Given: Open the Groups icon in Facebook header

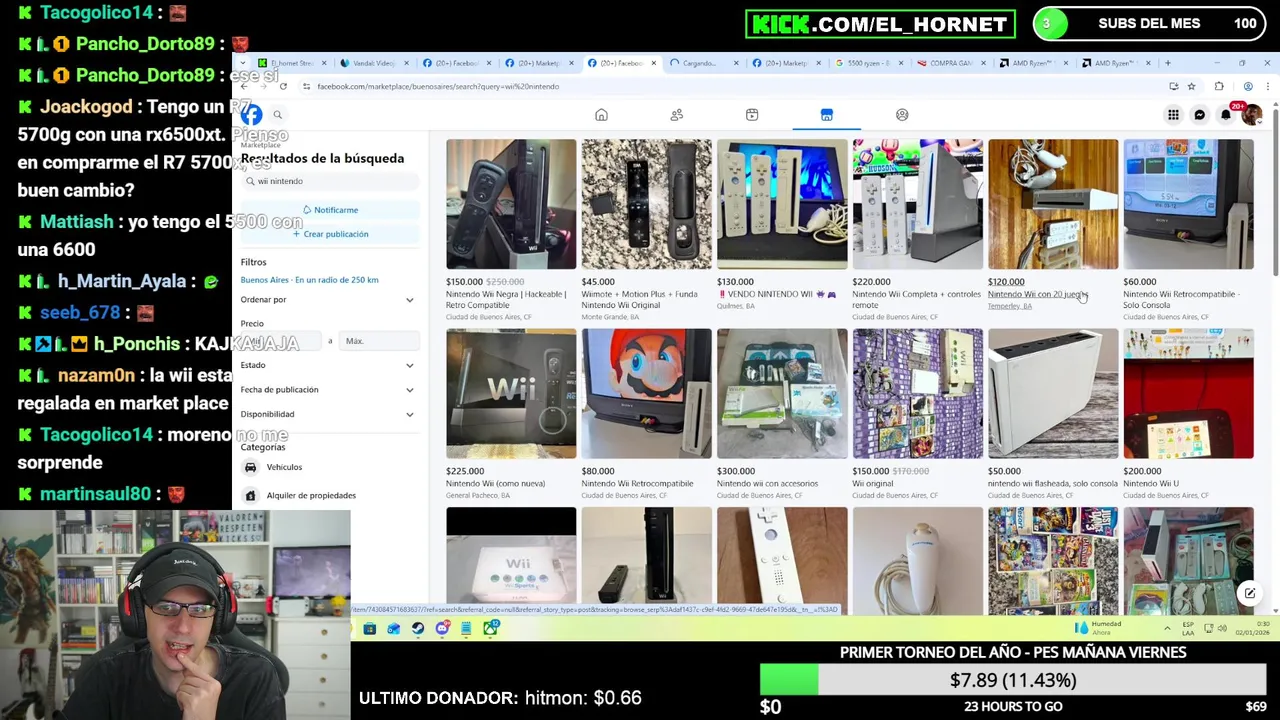Looking at the screenshot, I should pos(902,115).
